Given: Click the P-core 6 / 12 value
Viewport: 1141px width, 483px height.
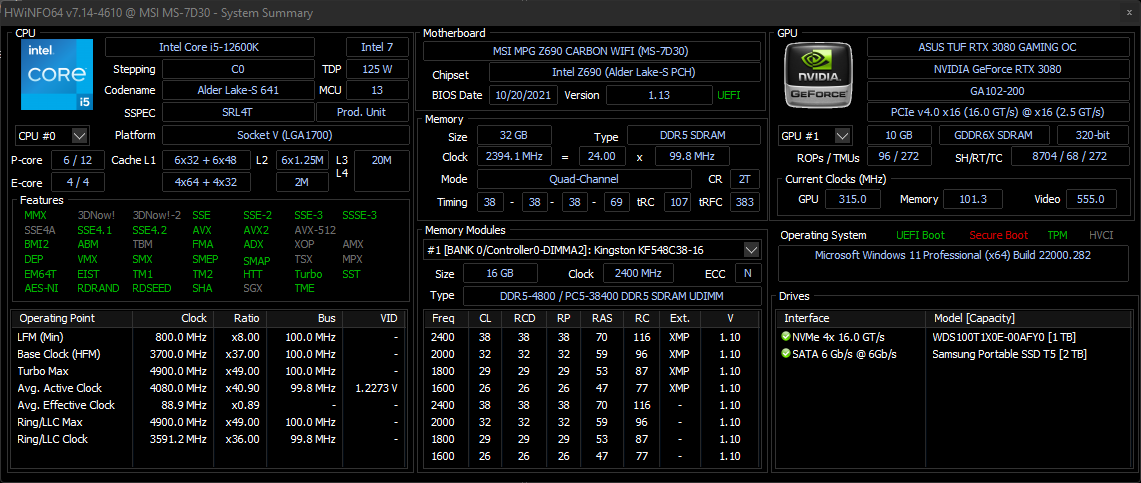Looking at the screenshot, I should 78,160.
